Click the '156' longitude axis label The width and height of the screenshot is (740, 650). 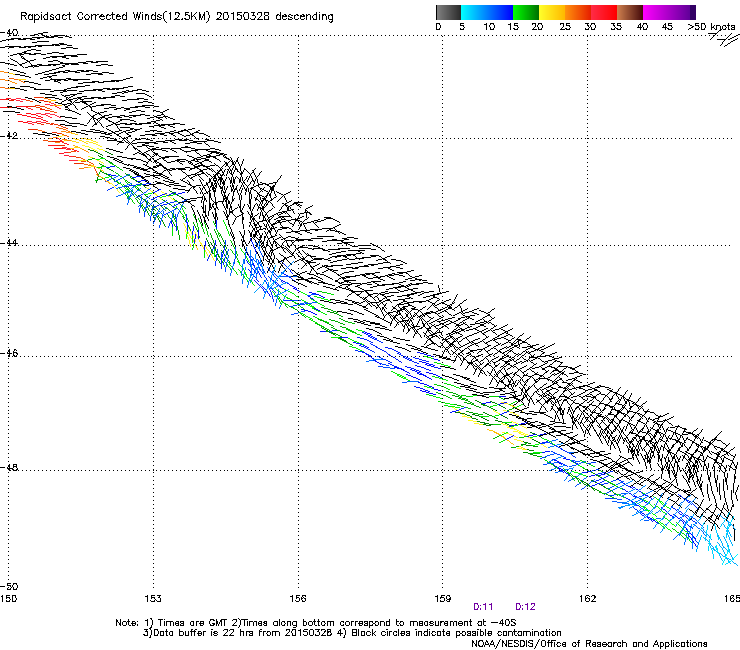click(298, 599)
